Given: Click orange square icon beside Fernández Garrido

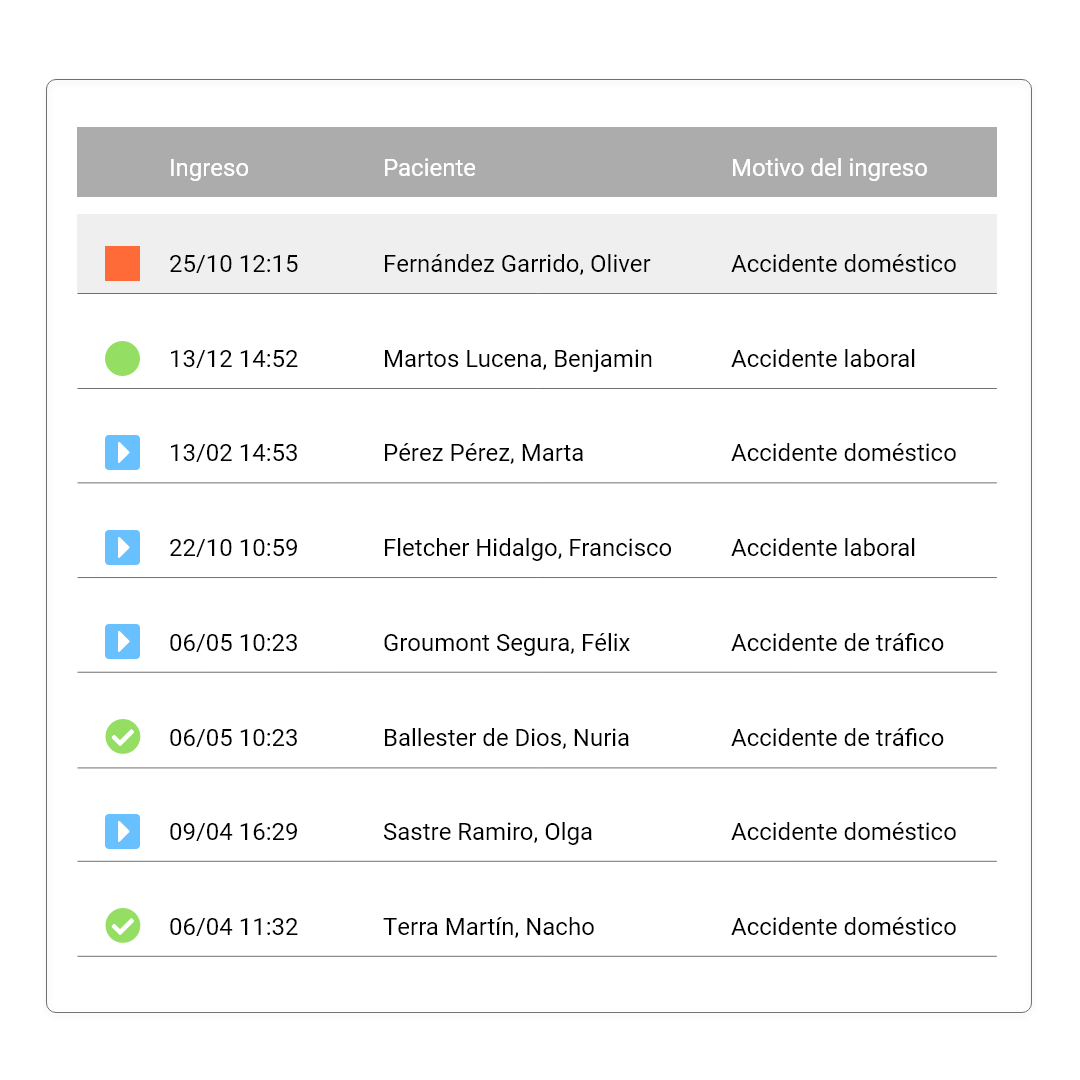Looking at the screenshot, I should coord(122,264).
